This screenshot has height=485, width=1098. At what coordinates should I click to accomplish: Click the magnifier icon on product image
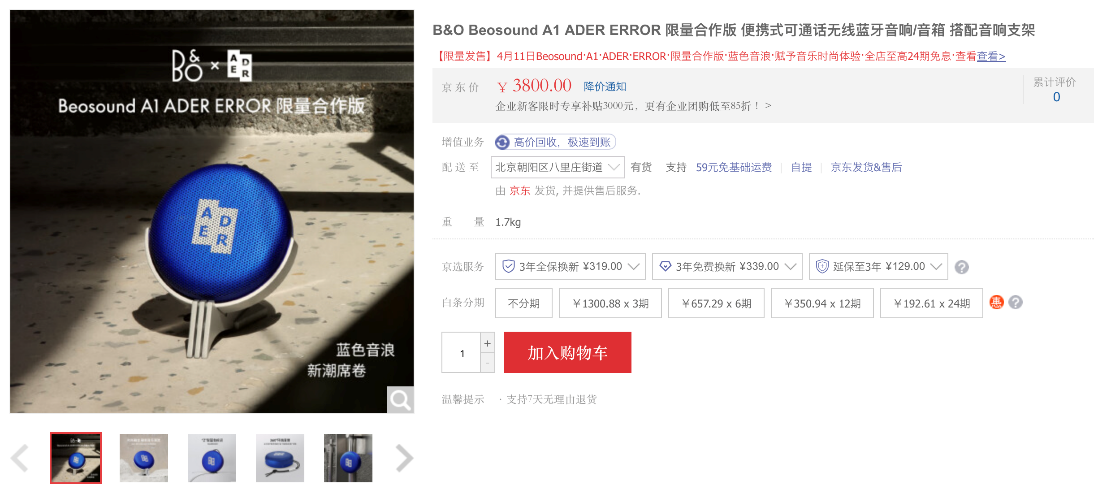(x=401, y=400)
